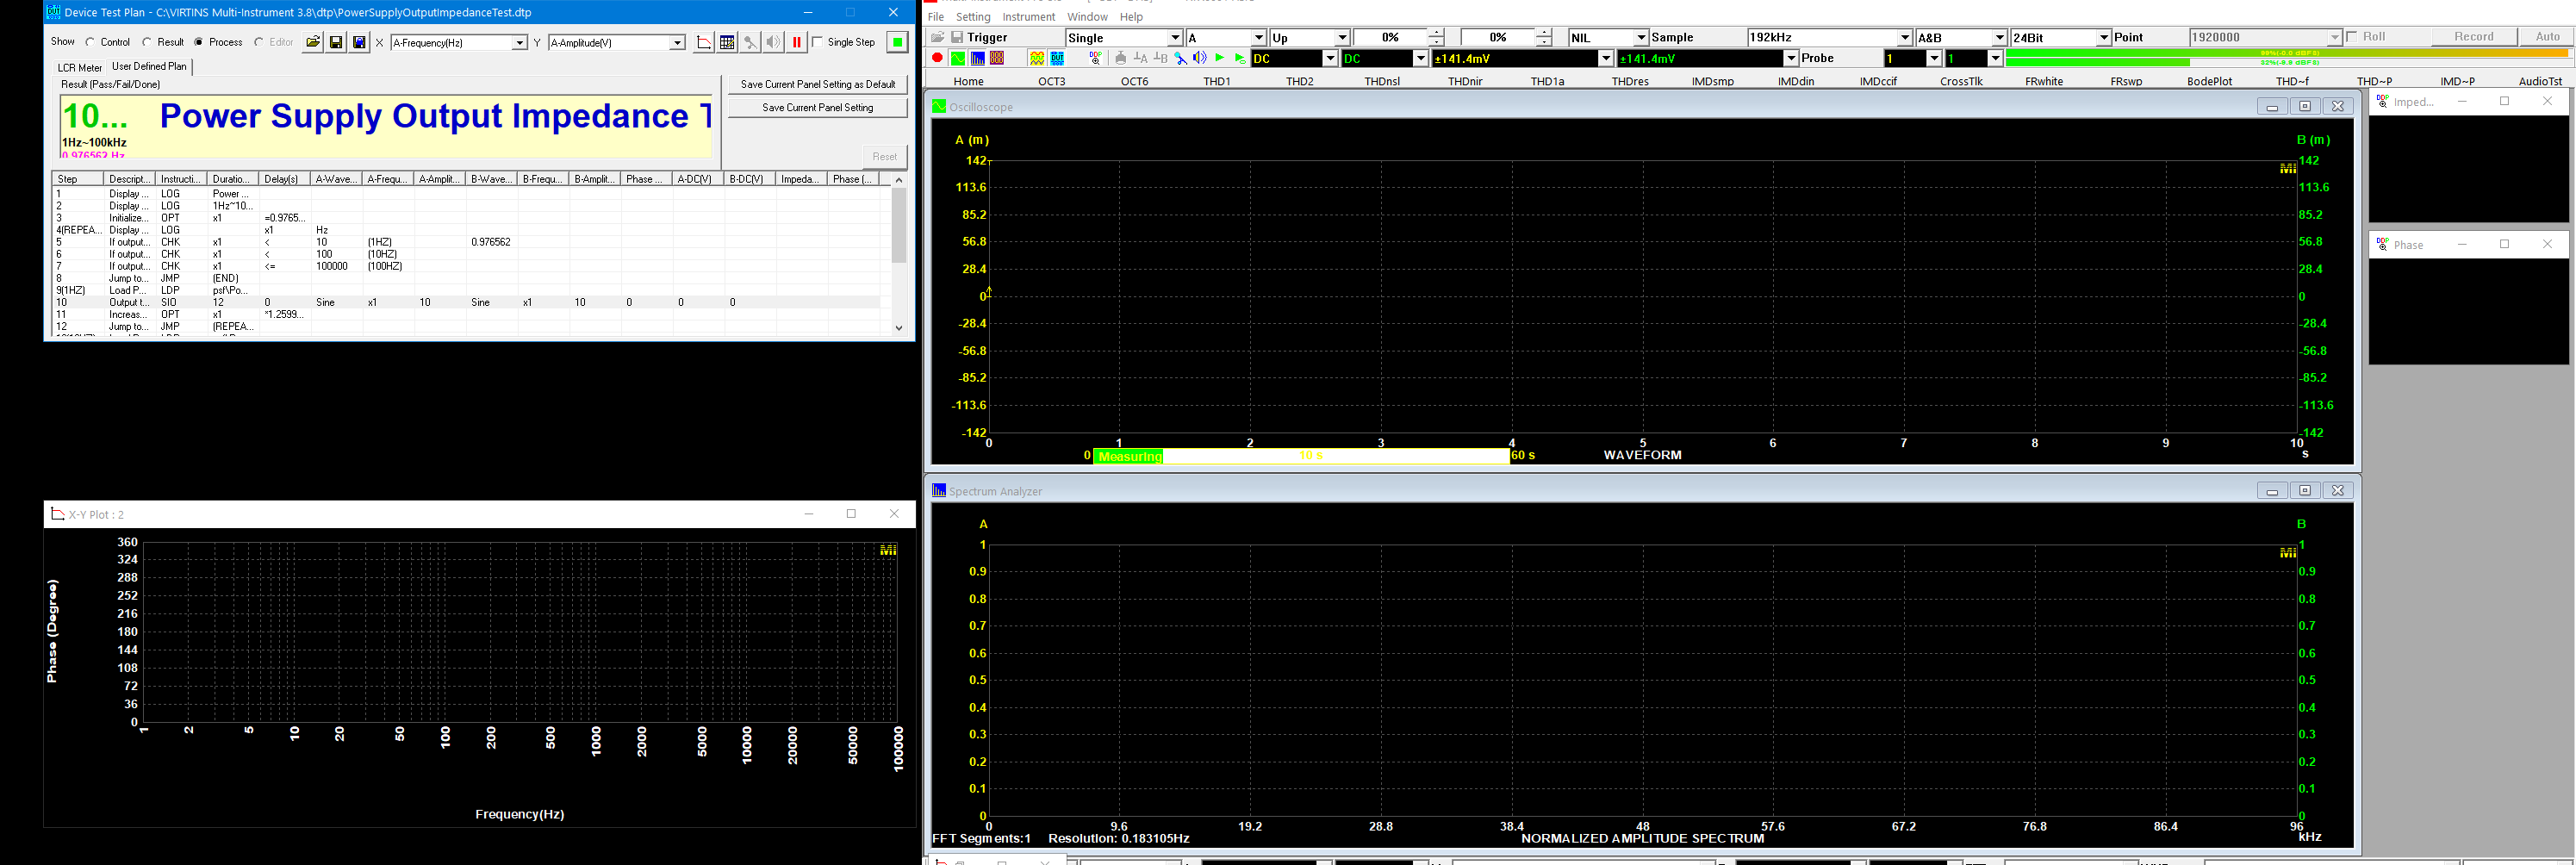2576x865 pixels.
Task: Open the trigger mode Single dropdown
Action: [1176, 38]
